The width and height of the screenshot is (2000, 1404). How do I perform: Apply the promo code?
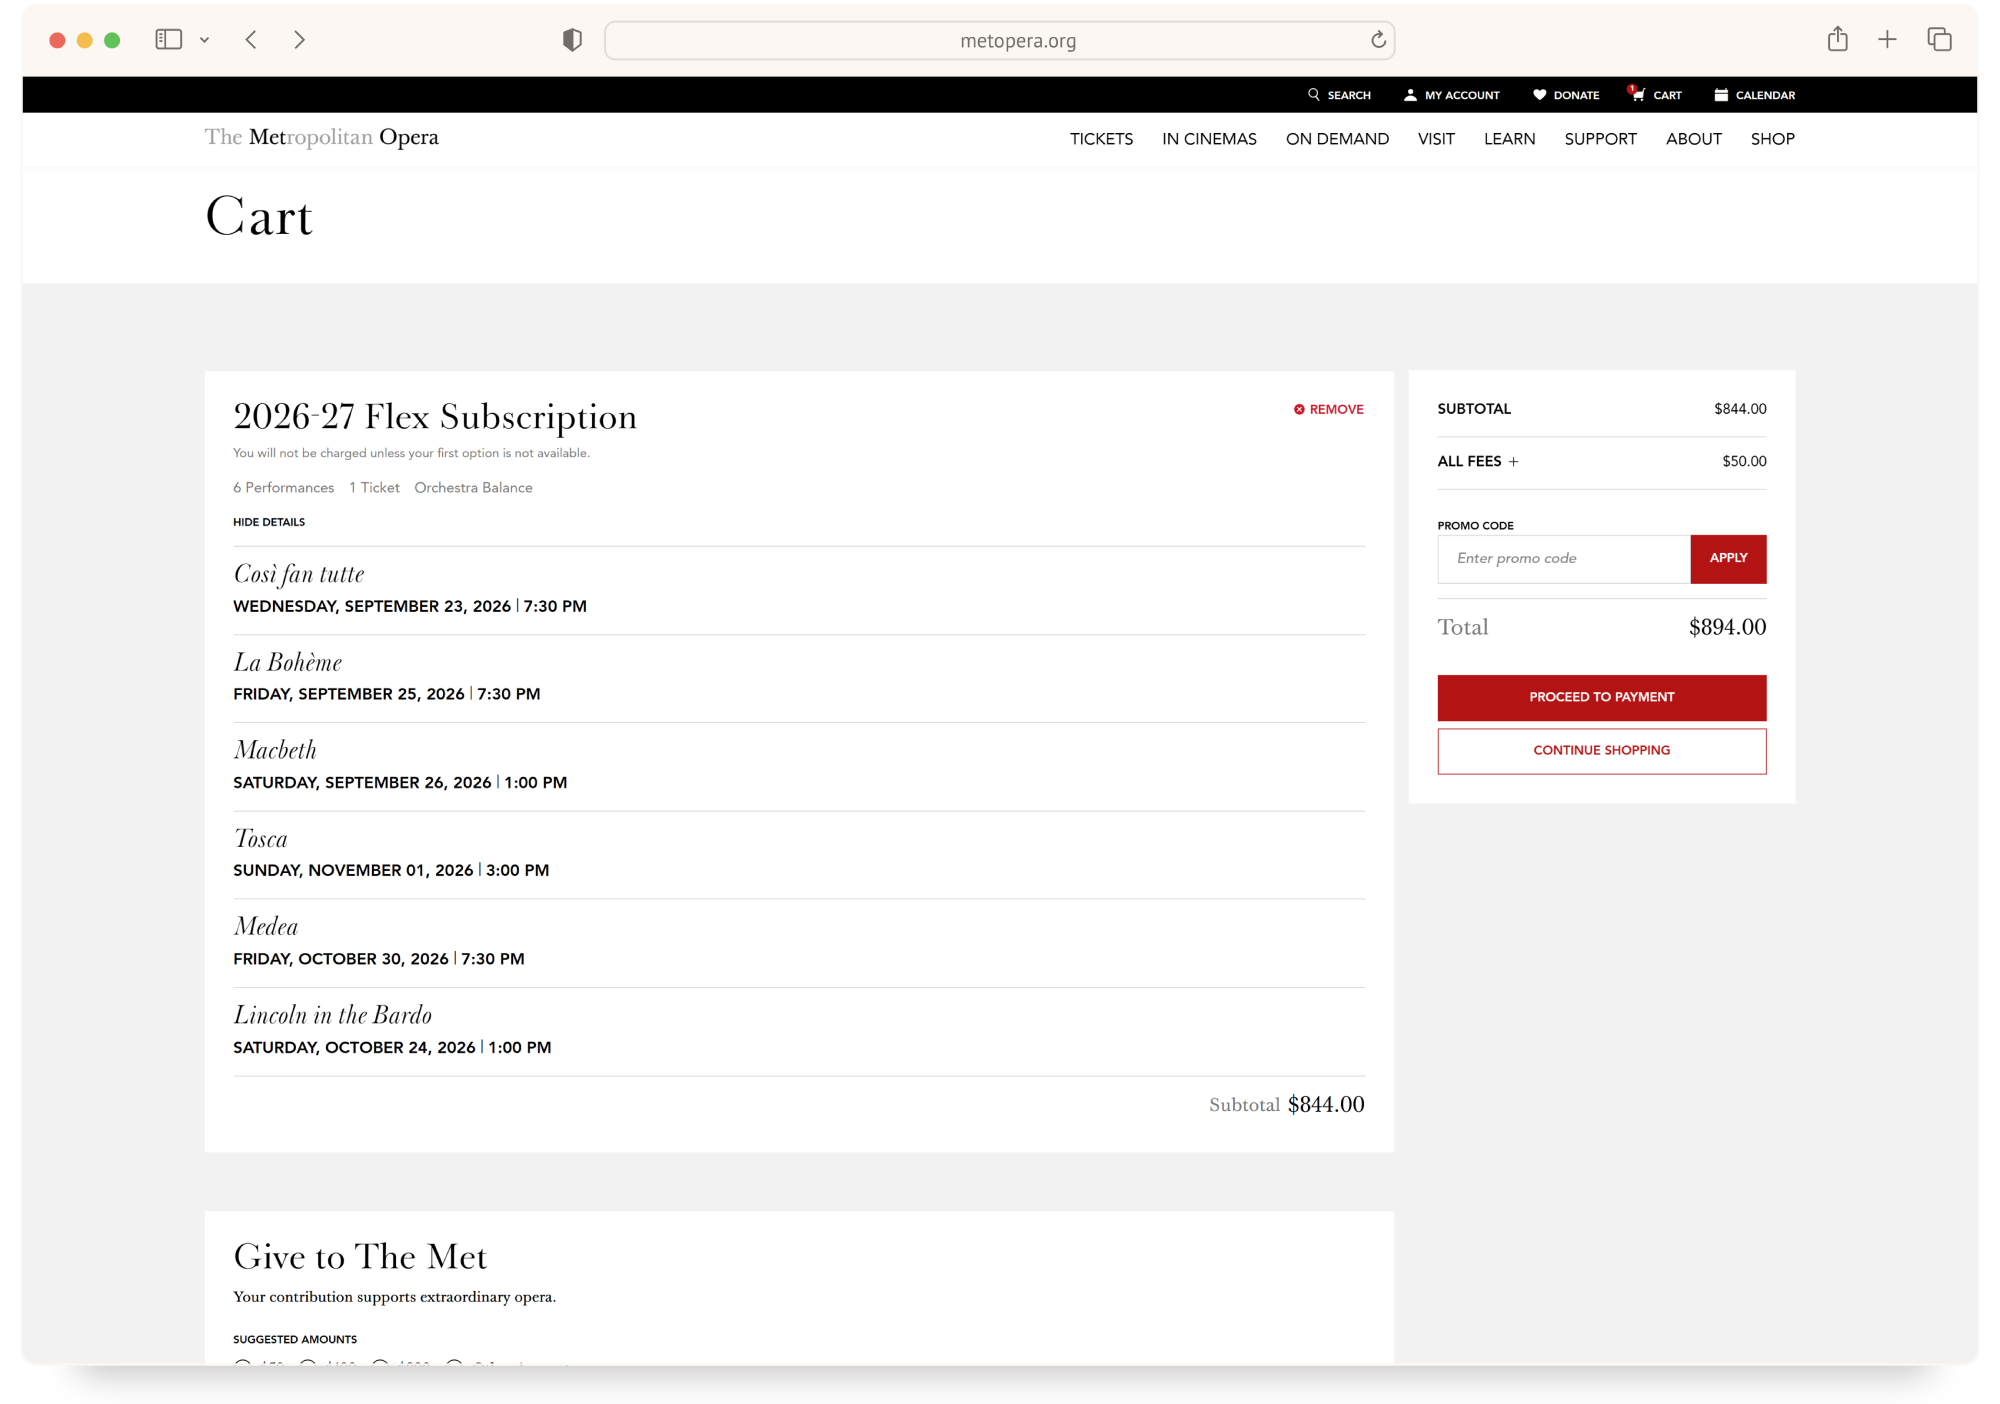(x=1728, y=559)
